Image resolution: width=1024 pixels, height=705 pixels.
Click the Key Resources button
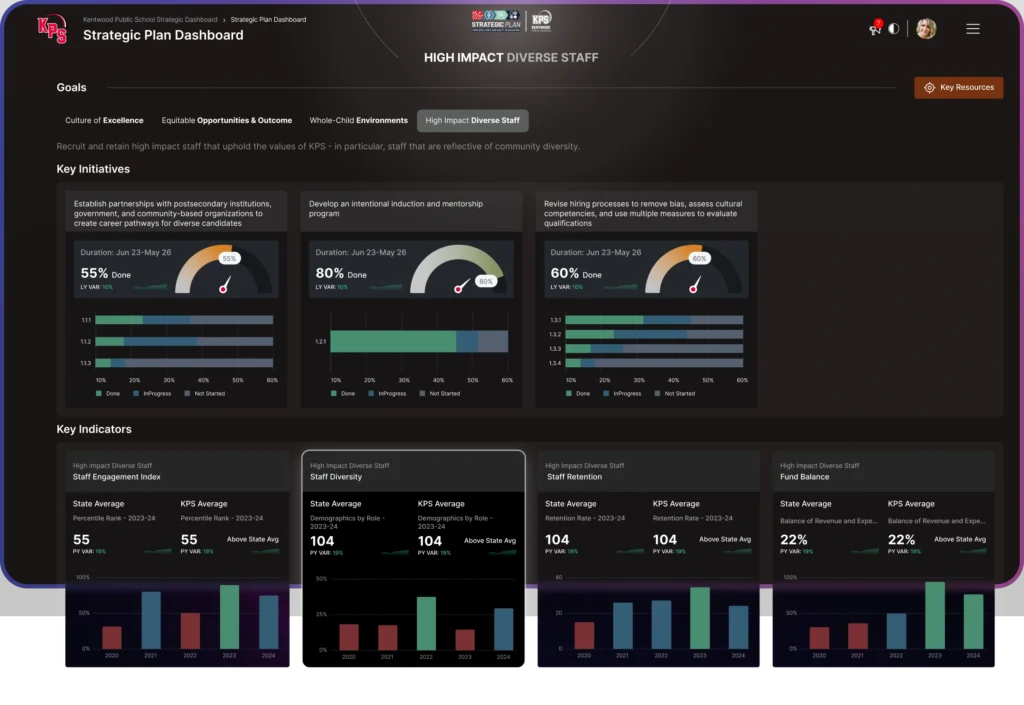tap(958, 88)
